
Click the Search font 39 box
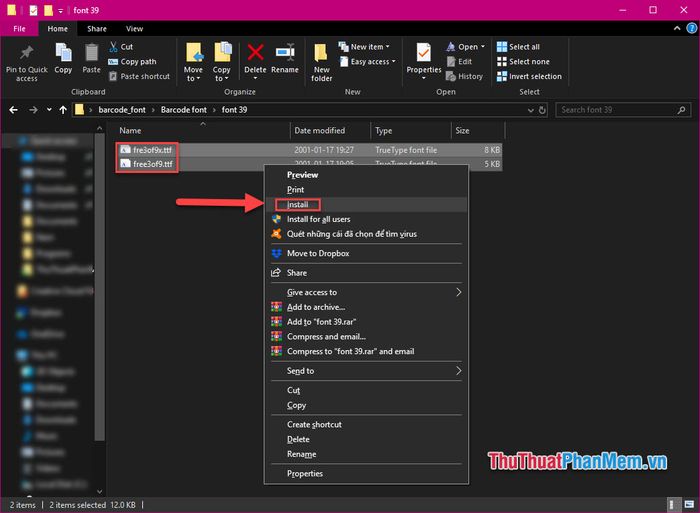coord(614,110)
